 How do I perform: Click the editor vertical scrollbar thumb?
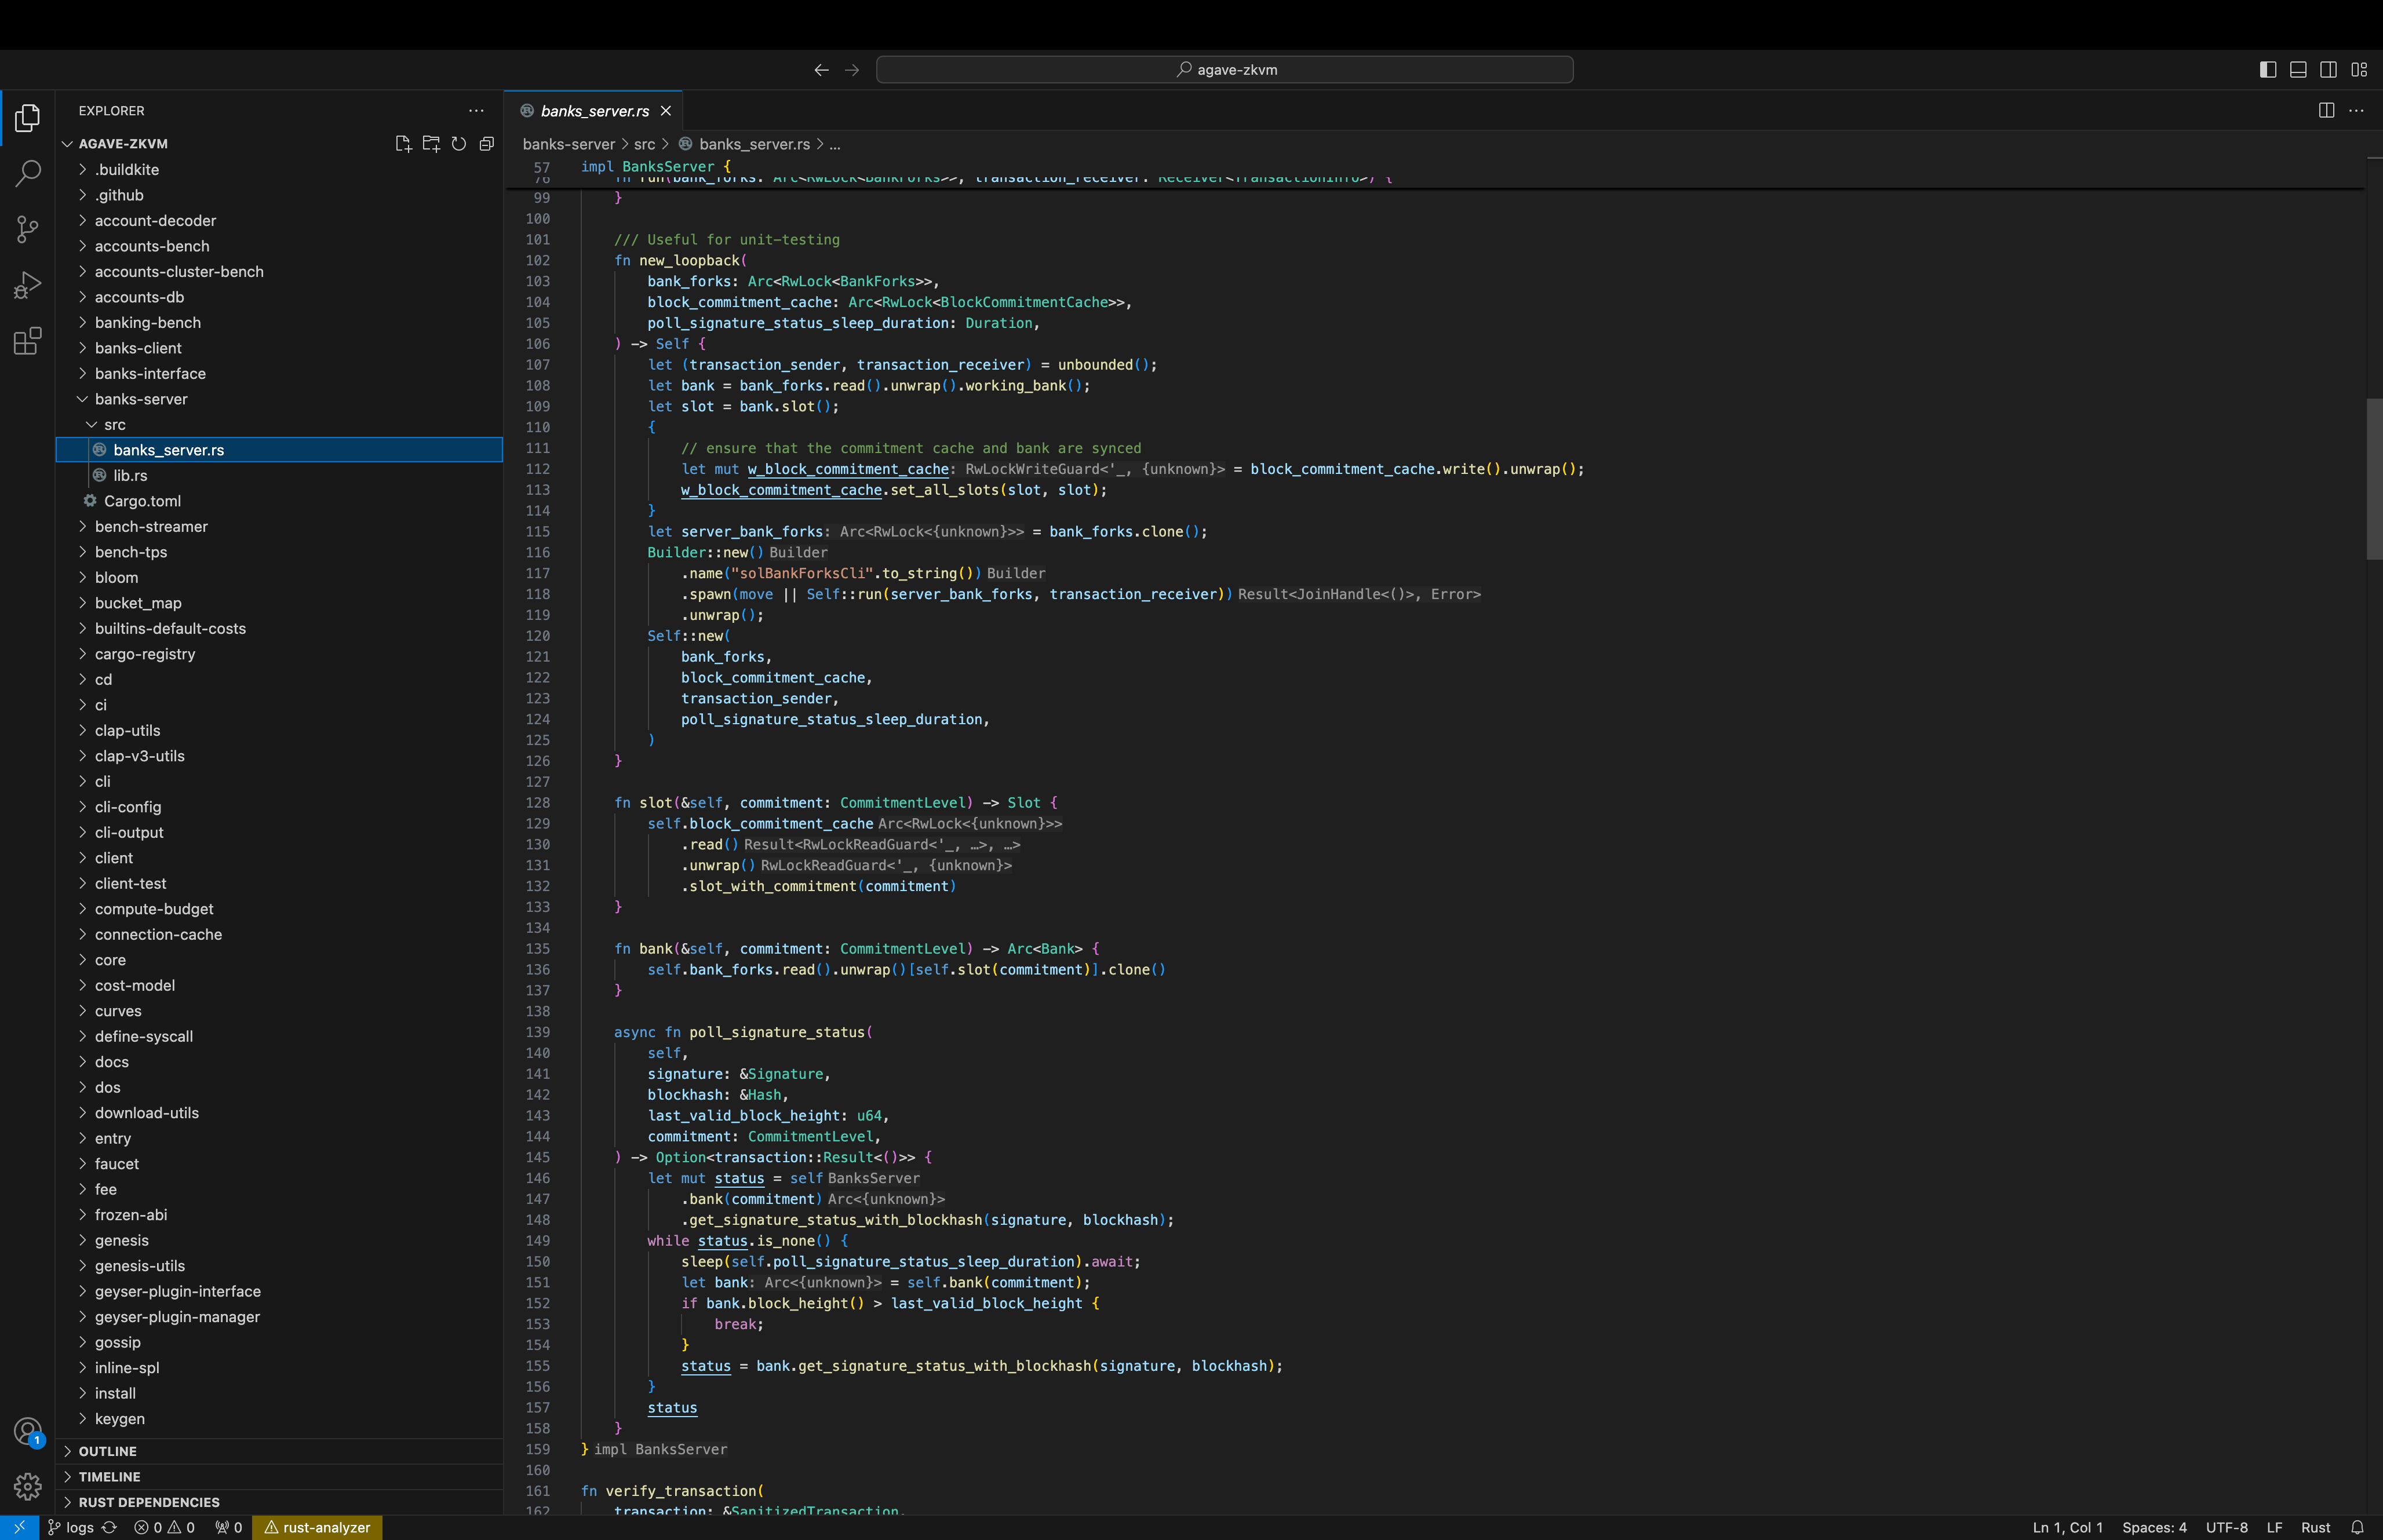(x=2374, y=479)
